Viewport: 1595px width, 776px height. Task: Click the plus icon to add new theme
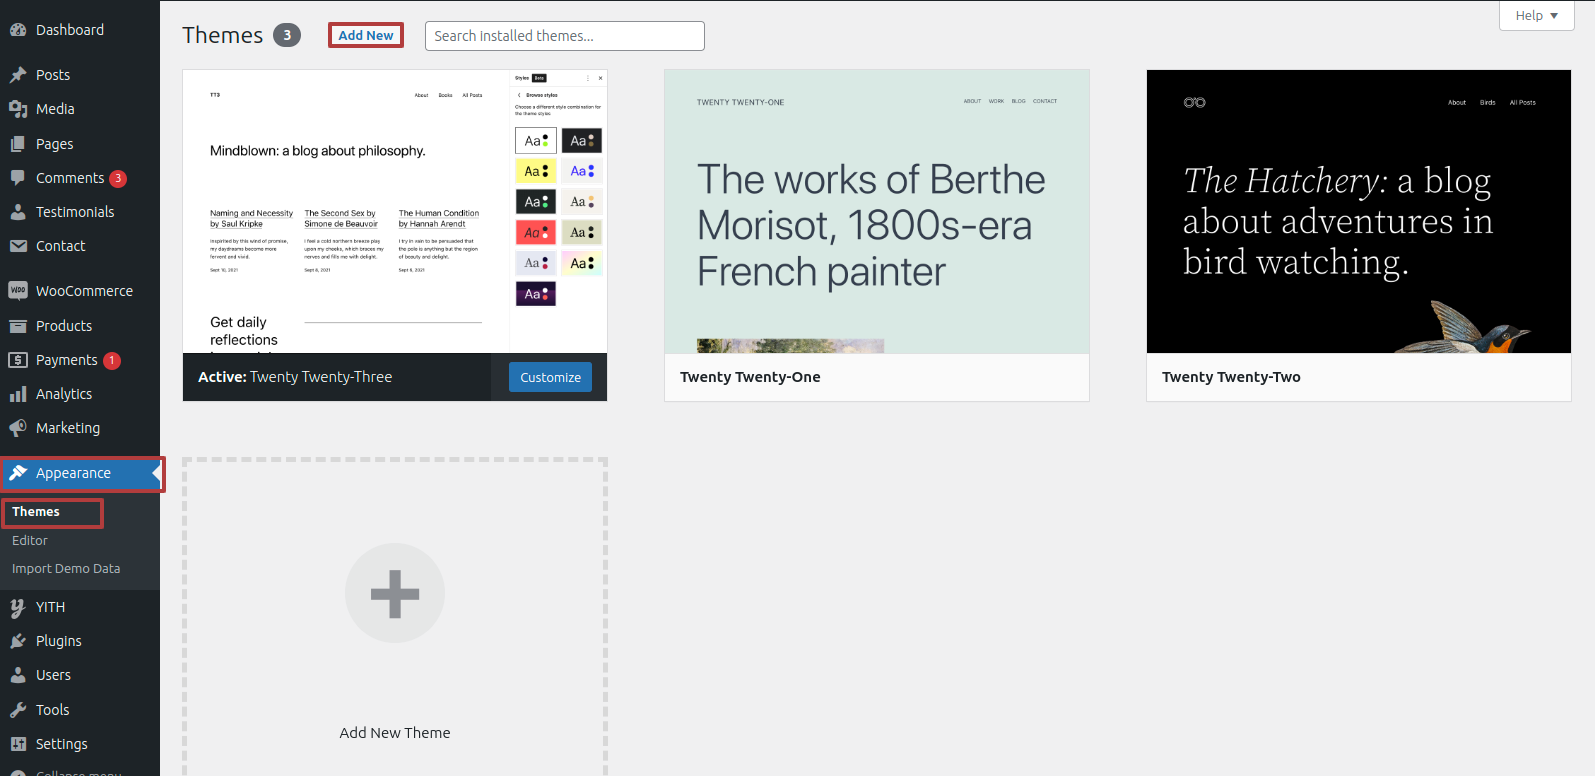tap(395, 593)
